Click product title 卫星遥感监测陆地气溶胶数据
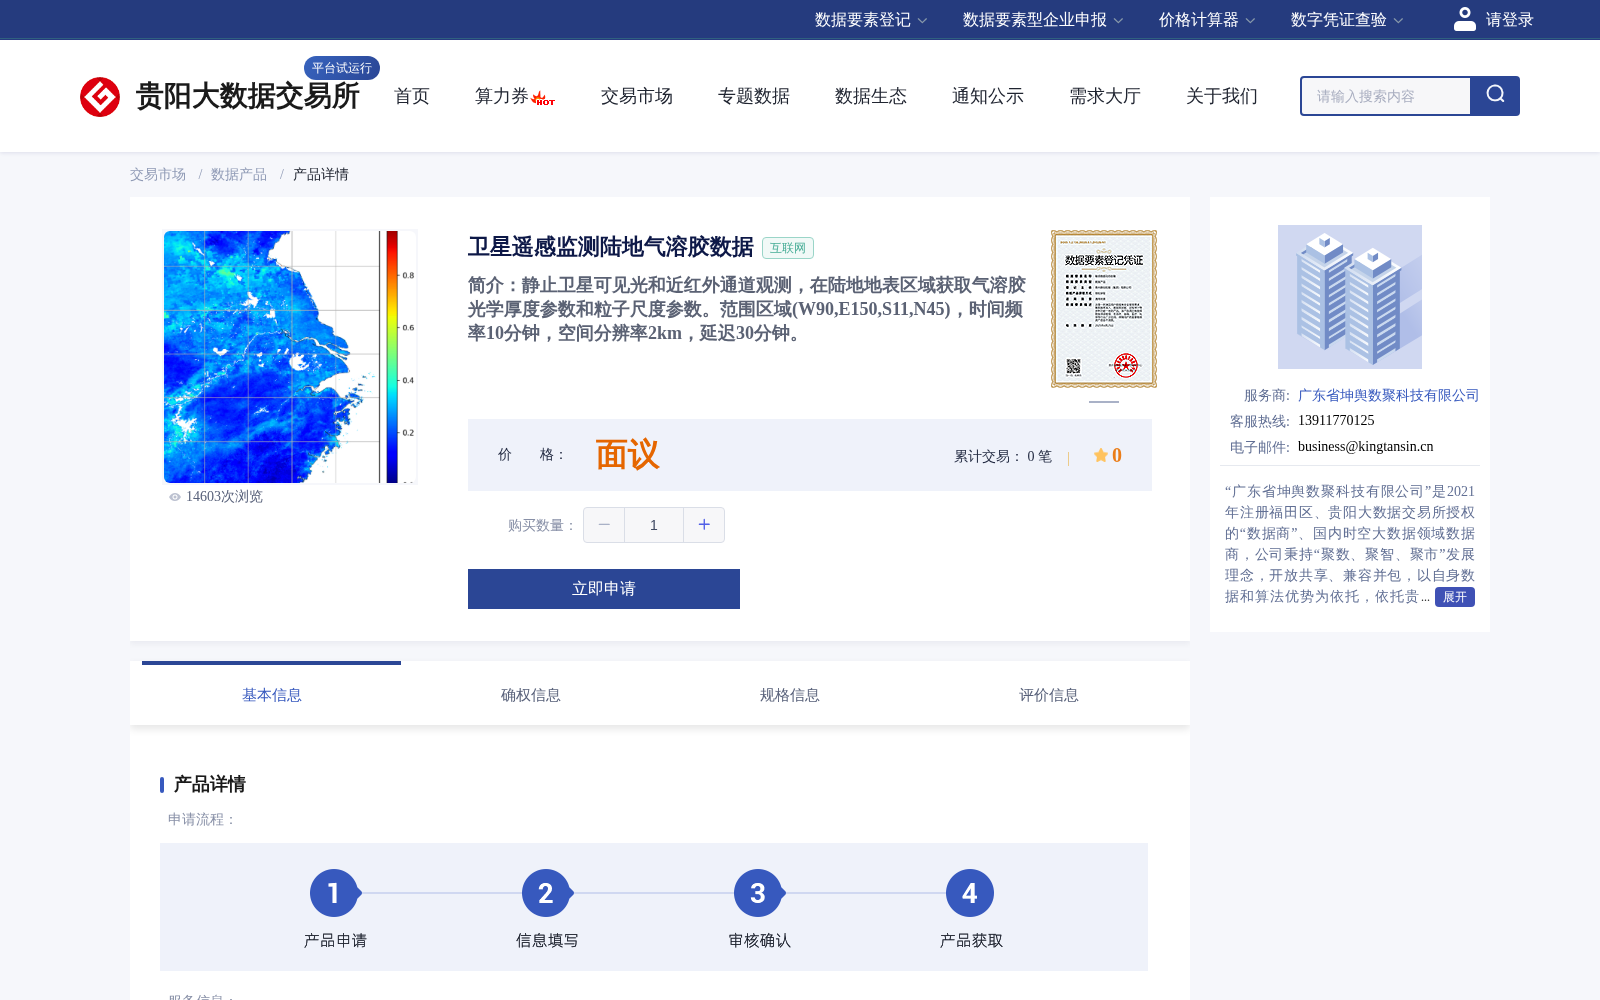Screen dimensions: 1600x1000 [x=611, y=247]
